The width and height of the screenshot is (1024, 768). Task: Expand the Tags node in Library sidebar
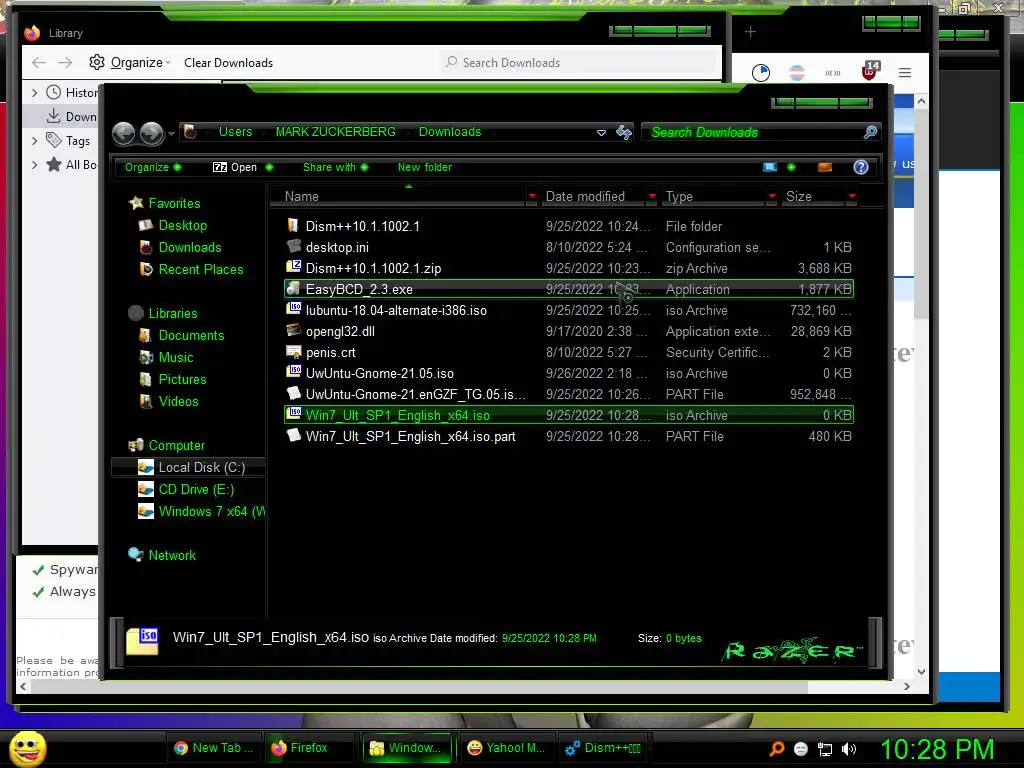[35, 140]
